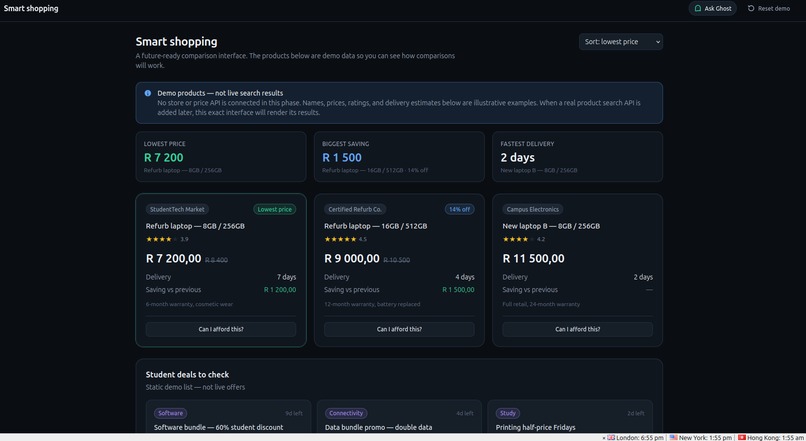Click the Smart shopping title in top bar
This screenshot has width=806, height=441.
click(x=31, y=8)
